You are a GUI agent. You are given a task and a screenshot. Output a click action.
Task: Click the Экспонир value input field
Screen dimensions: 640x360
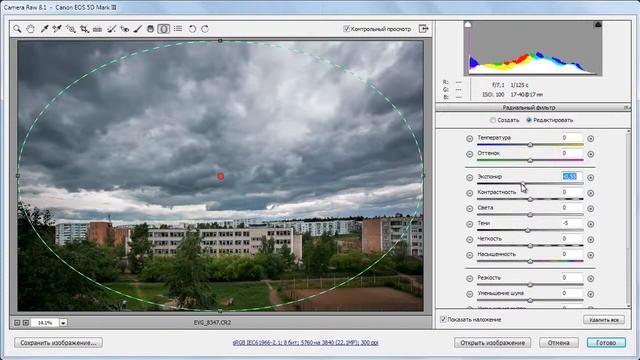pyautogui.click(x=571, y=176)
